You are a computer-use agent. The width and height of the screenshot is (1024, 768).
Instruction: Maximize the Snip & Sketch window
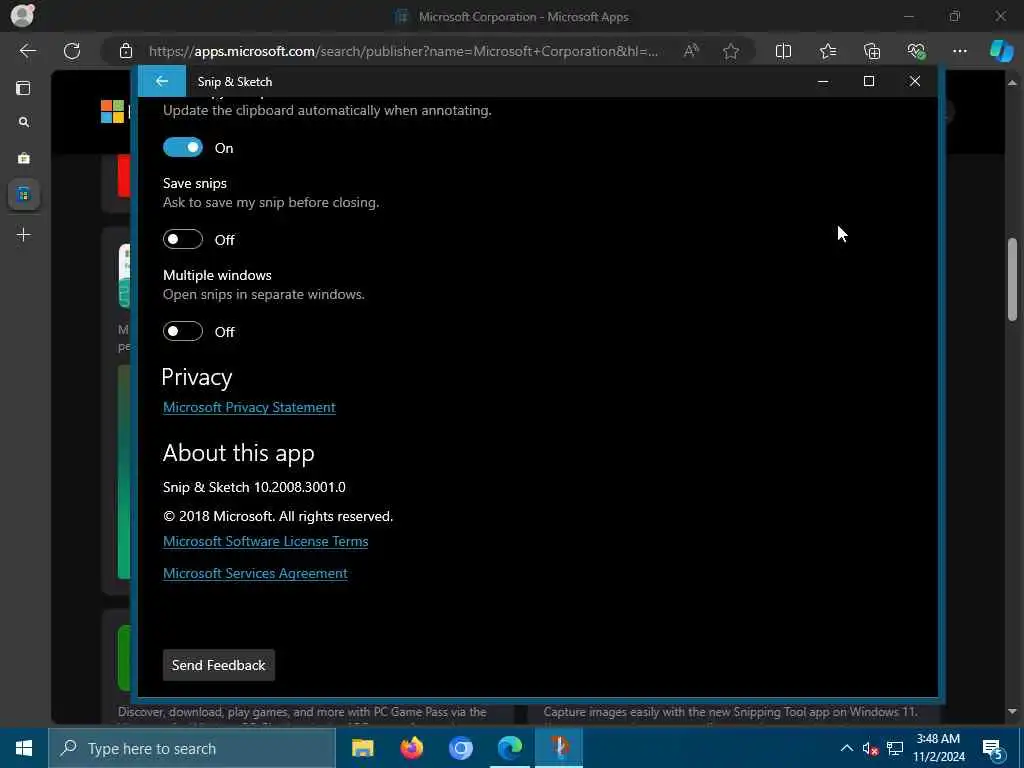(x=869, y=81)
